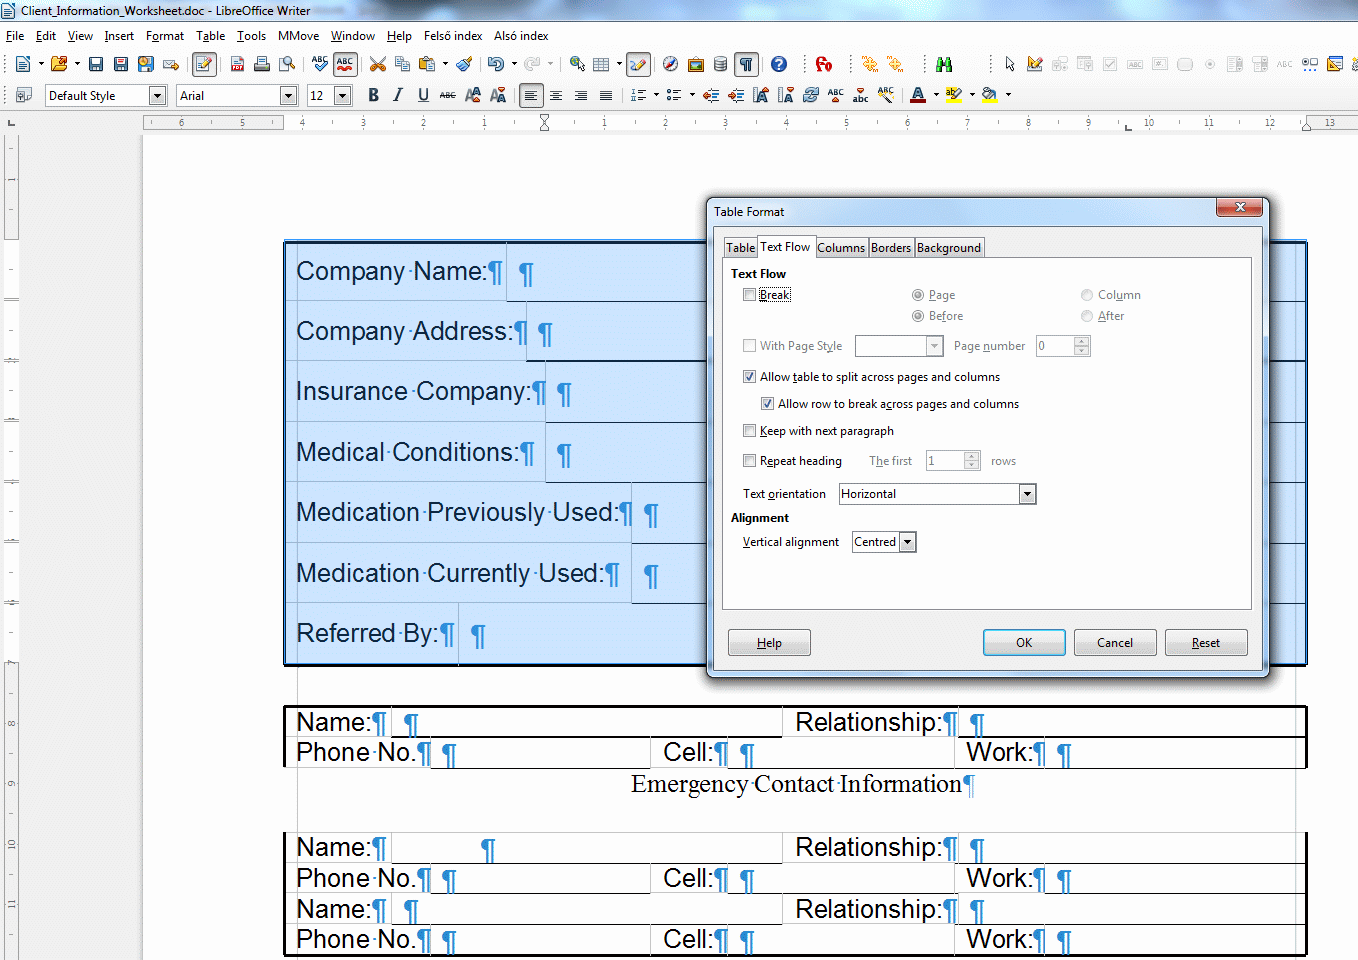Image resolution: width=1358 pixels, height=960 pixels.
Task: Centre-align the paragraph horizontally
Action: click(x=556, y=95)
